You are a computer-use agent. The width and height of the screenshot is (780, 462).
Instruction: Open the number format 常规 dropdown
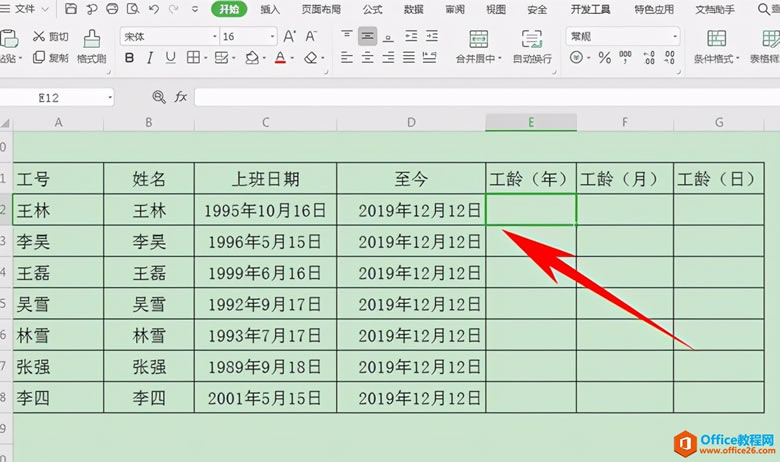click(675, 37)
